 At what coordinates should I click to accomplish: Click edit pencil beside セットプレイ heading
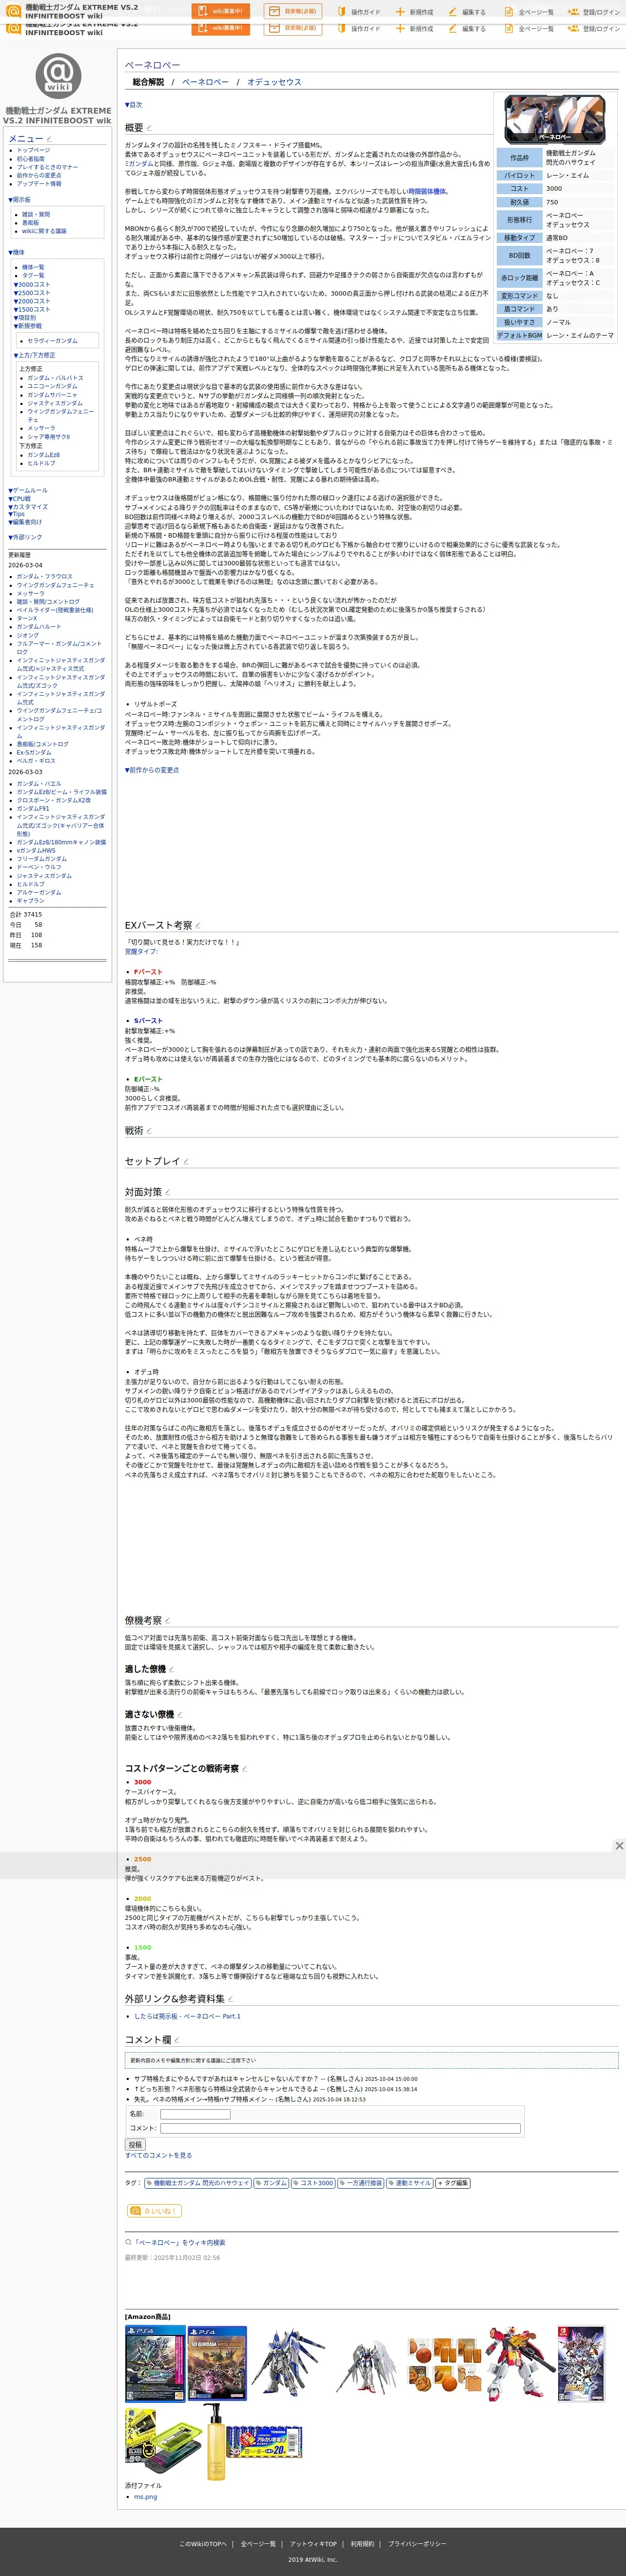187,1161
